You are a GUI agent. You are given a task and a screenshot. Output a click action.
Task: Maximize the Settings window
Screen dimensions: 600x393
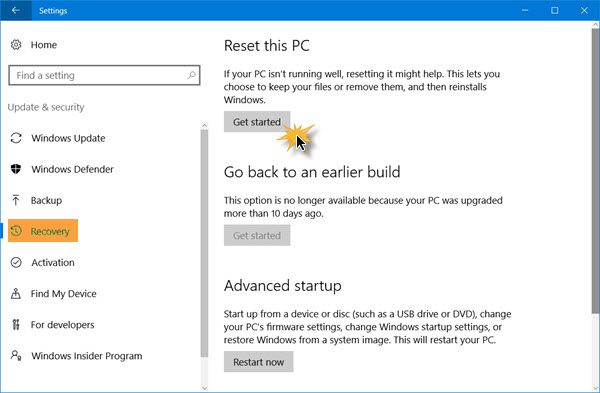click(554, 10)
